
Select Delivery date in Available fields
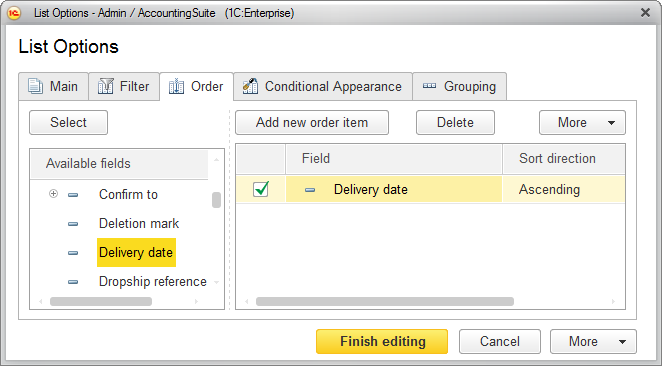click(x=136, y=252)
